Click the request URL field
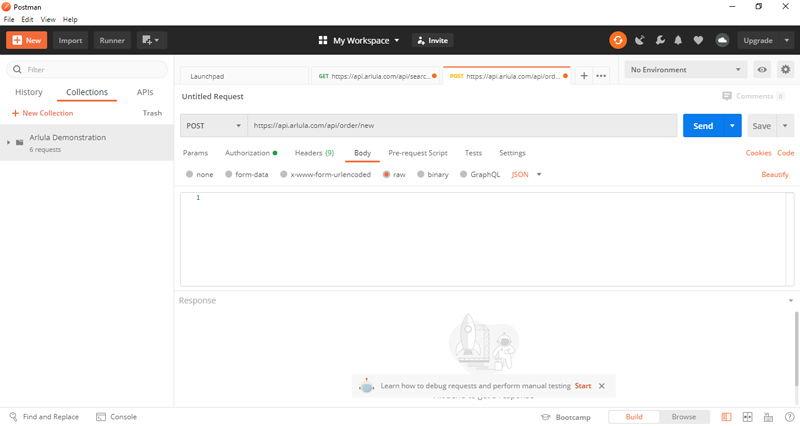This screenshot has height=426, width=800. point(462,126)
